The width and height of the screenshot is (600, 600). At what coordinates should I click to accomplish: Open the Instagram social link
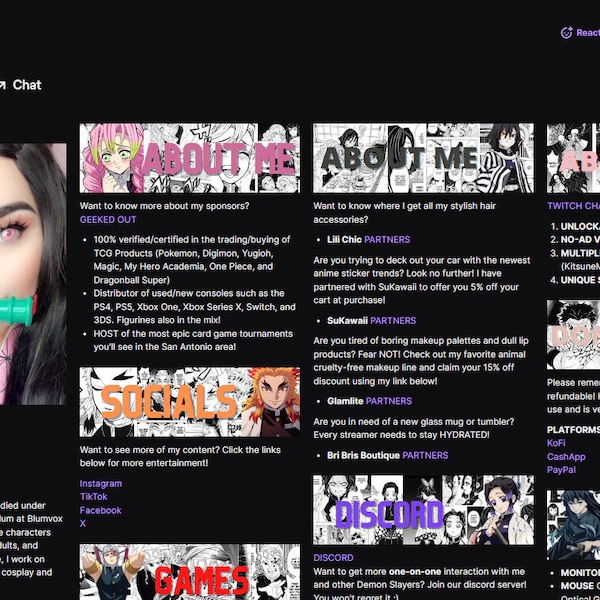click(101, 484)
